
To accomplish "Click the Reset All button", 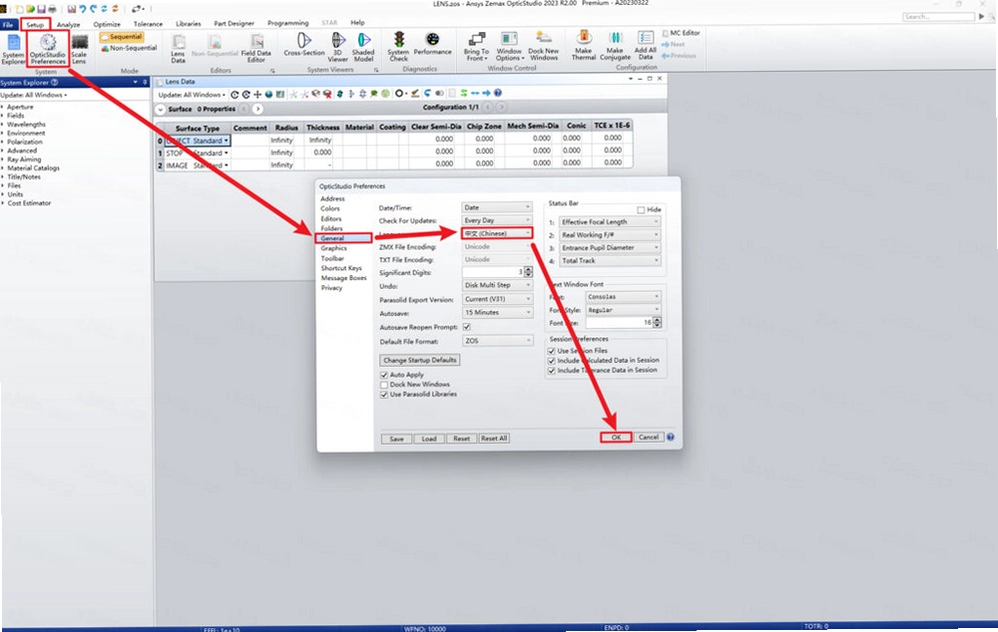I will (x=494, y=439).
